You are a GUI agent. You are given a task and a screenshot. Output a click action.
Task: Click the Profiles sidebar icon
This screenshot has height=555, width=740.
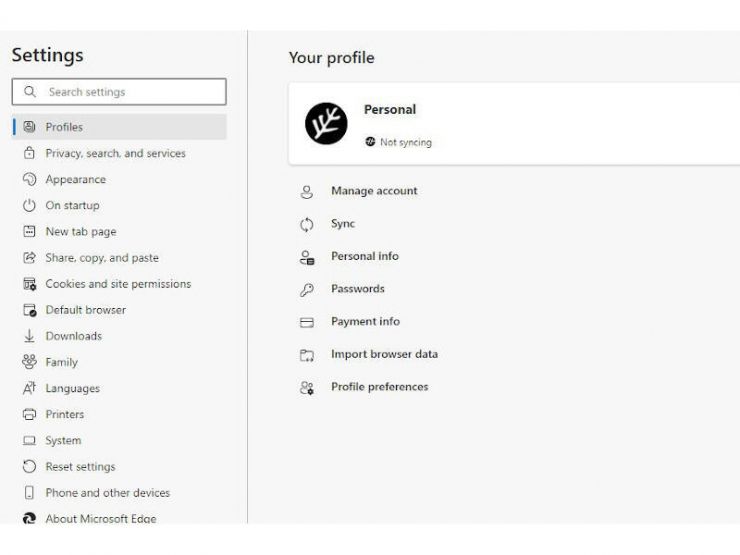point(29,127)
